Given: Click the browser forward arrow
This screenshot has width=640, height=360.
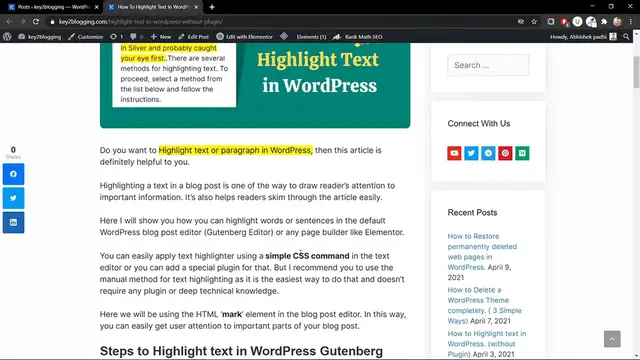Looking at the screenshot, I should click(22, 22).
